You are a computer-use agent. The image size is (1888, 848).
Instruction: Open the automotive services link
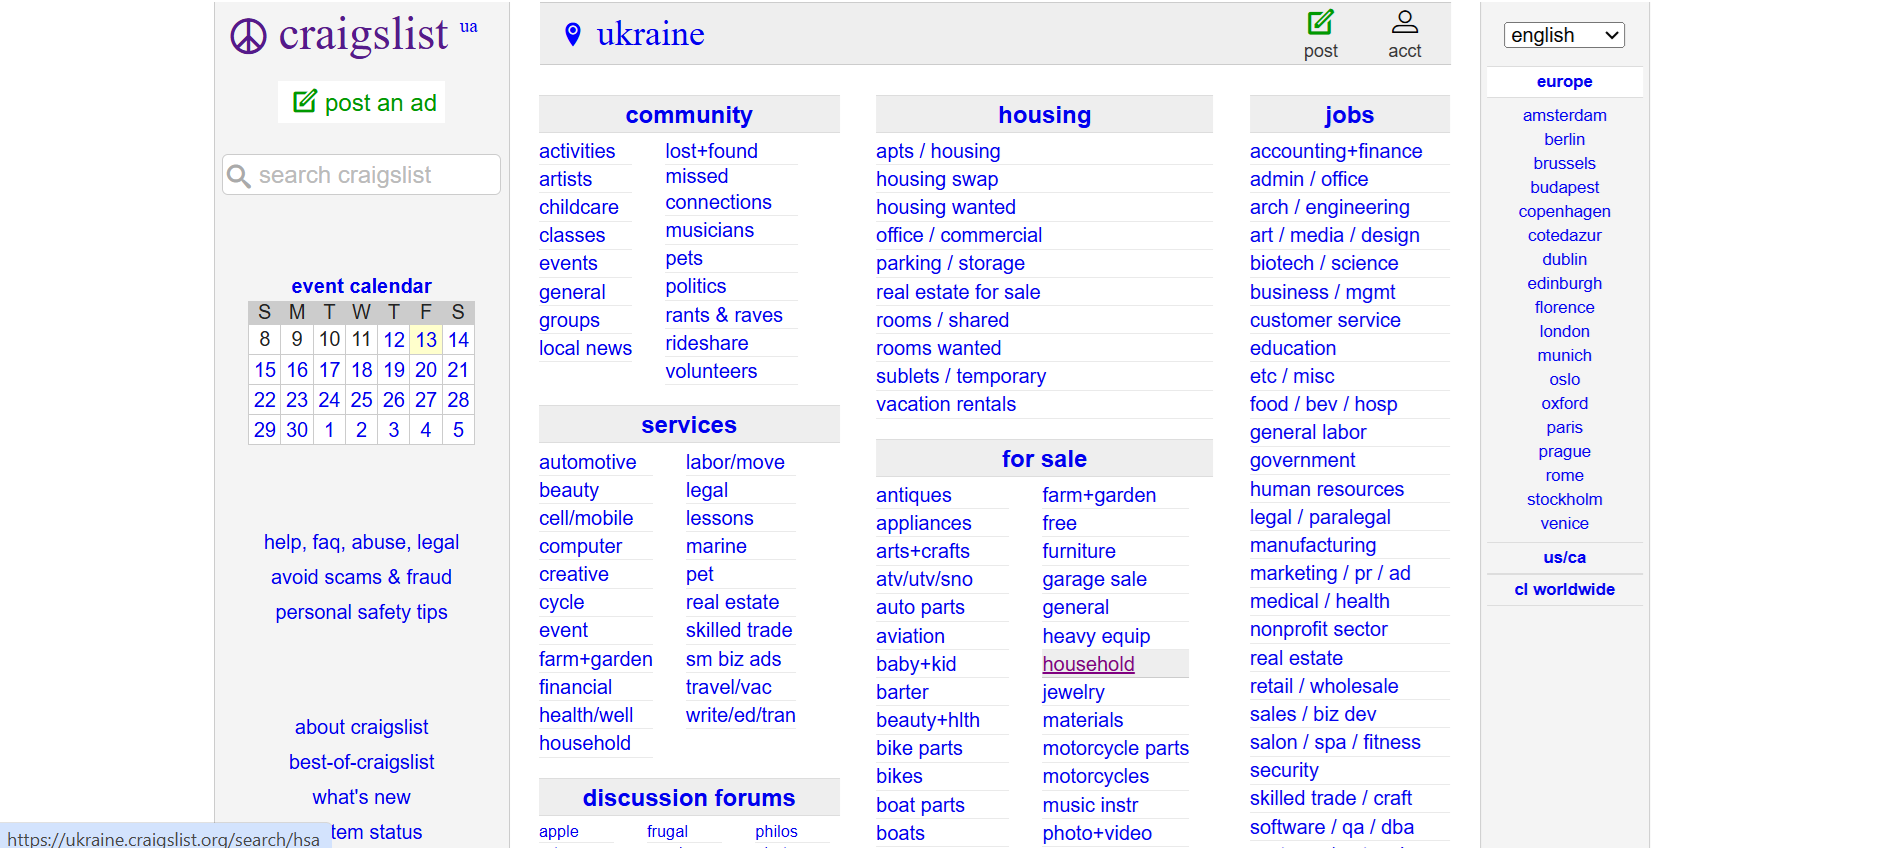tap(587, 462)
